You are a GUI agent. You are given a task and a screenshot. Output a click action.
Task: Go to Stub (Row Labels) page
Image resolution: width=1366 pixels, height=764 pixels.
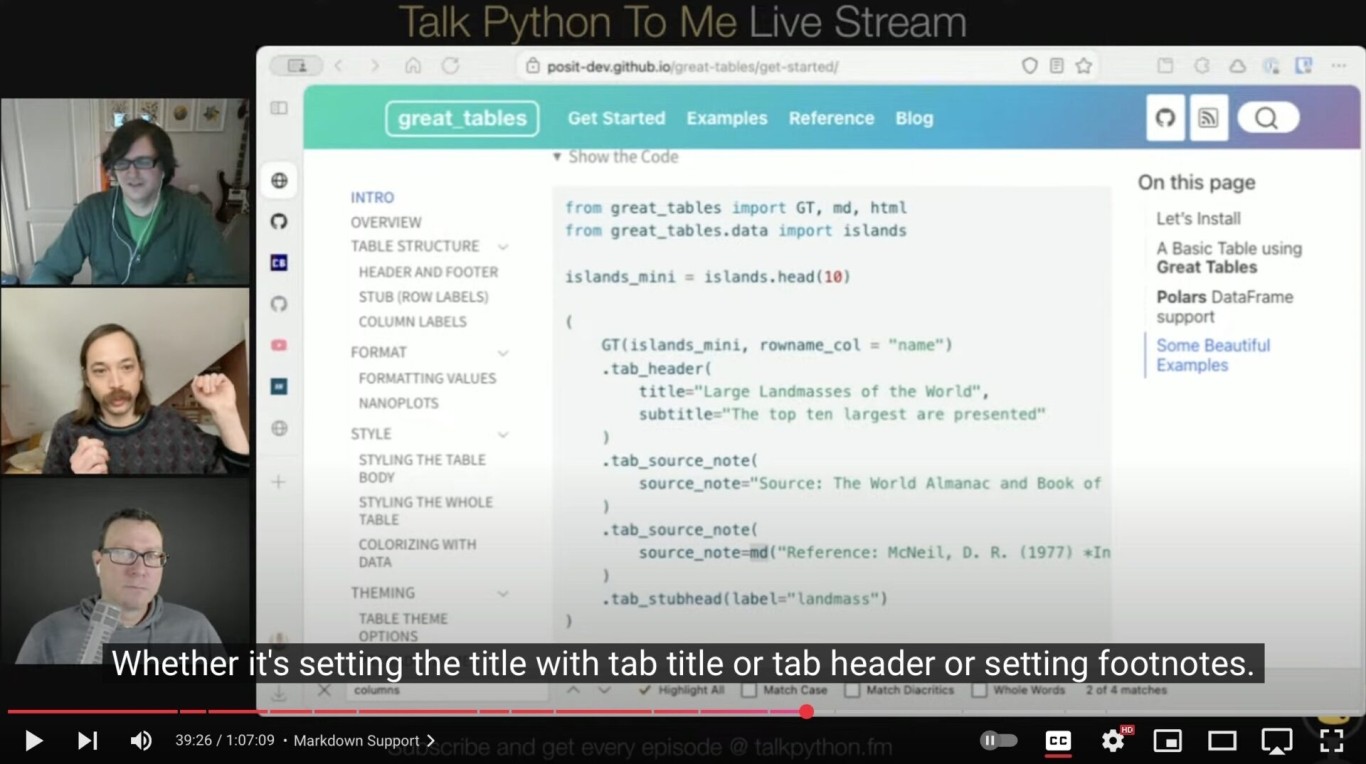point(424,297)
